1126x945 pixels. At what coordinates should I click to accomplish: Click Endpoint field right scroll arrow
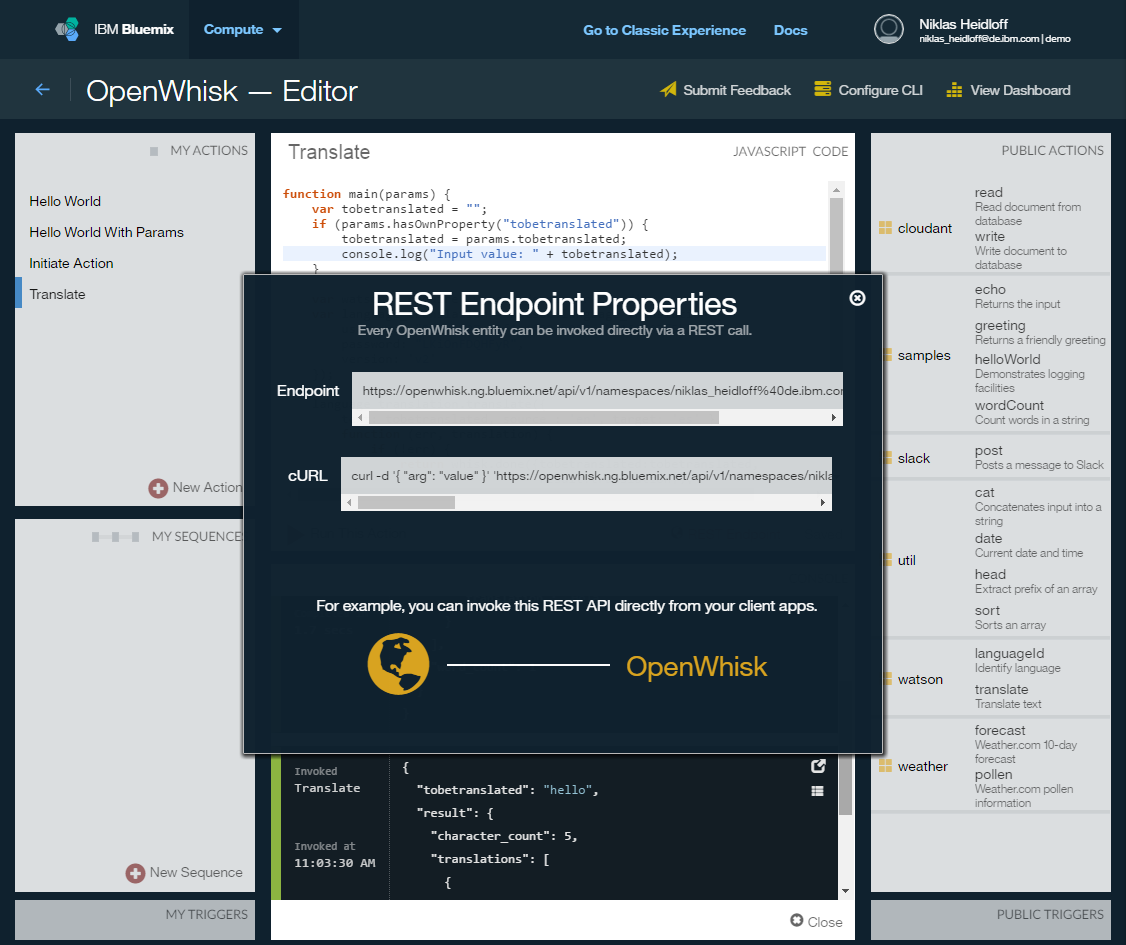834,418
